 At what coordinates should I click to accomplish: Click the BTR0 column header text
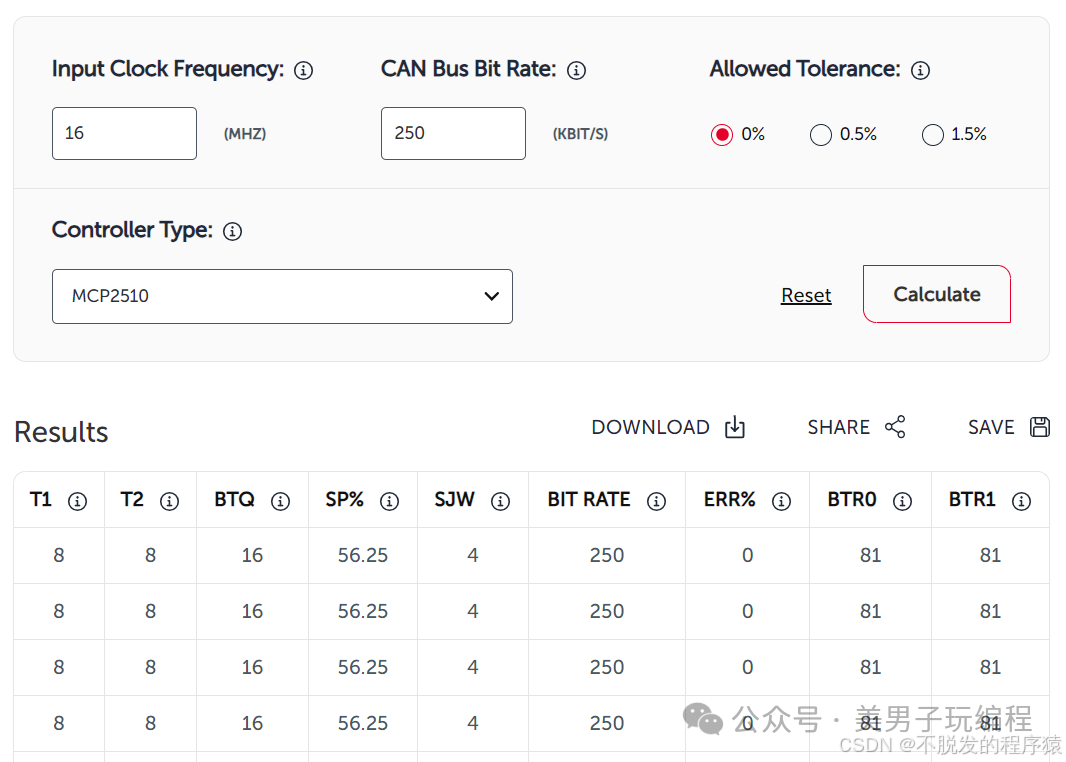pos(852,500)
